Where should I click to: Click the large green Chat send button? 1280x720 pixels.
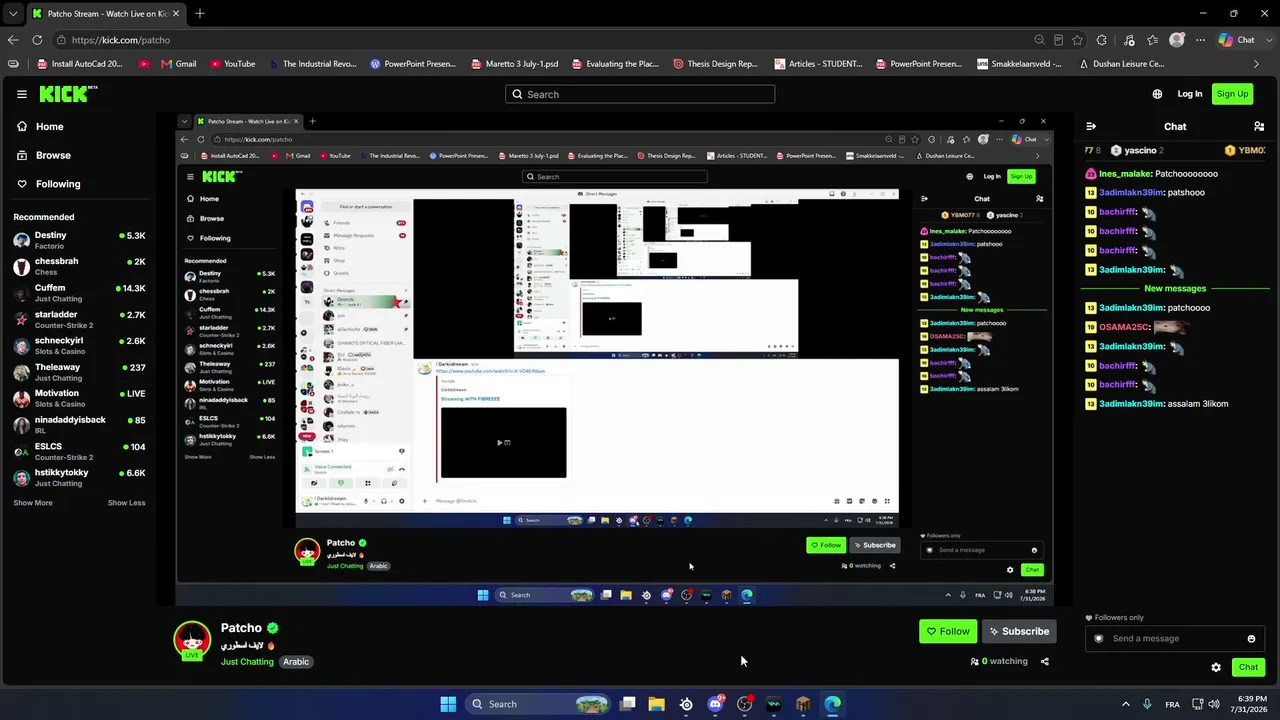tap(1248, 667)
